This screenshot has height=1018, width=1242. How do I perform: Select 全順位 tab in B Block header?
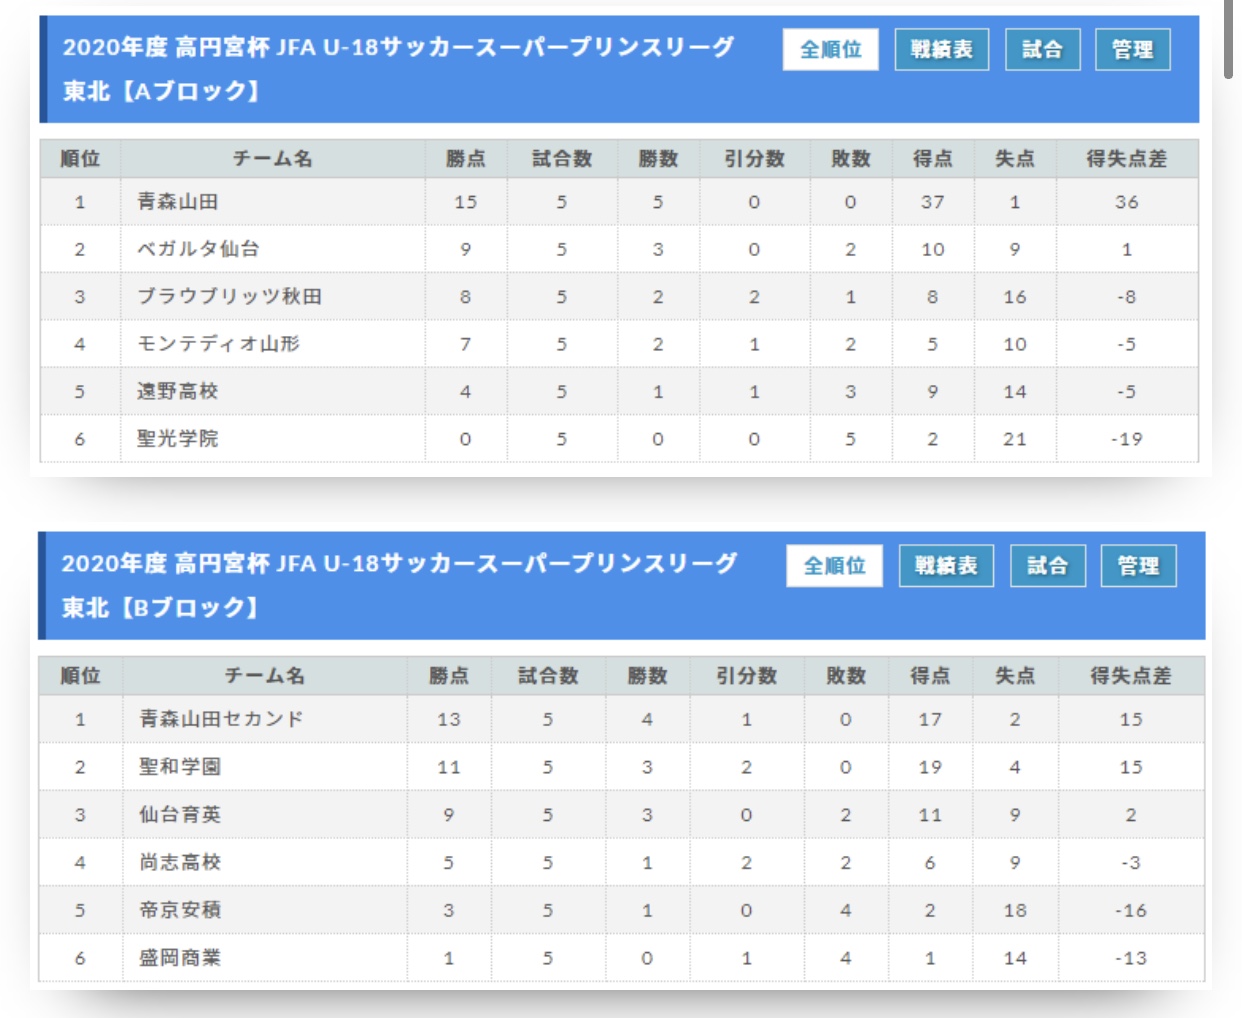[x=834, y=566]
